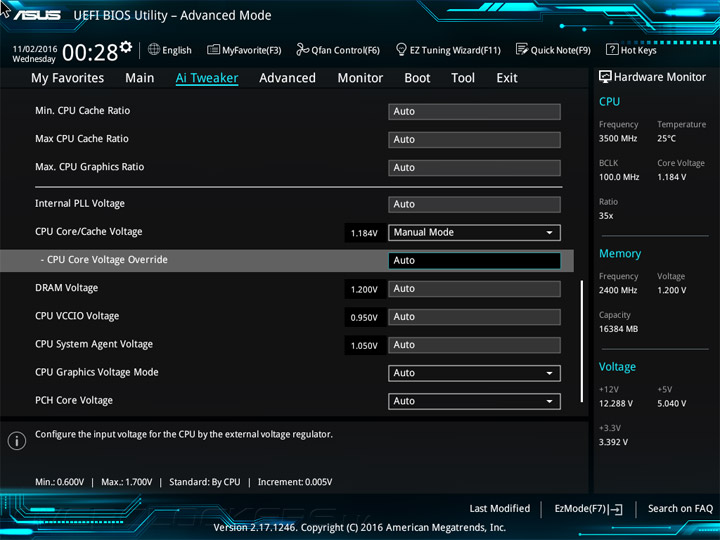Image resolution: width=720 pixels, height=540 pixels.
Task: Open the Tool tab
Action: pyautogui.click(x=463, y=78)
